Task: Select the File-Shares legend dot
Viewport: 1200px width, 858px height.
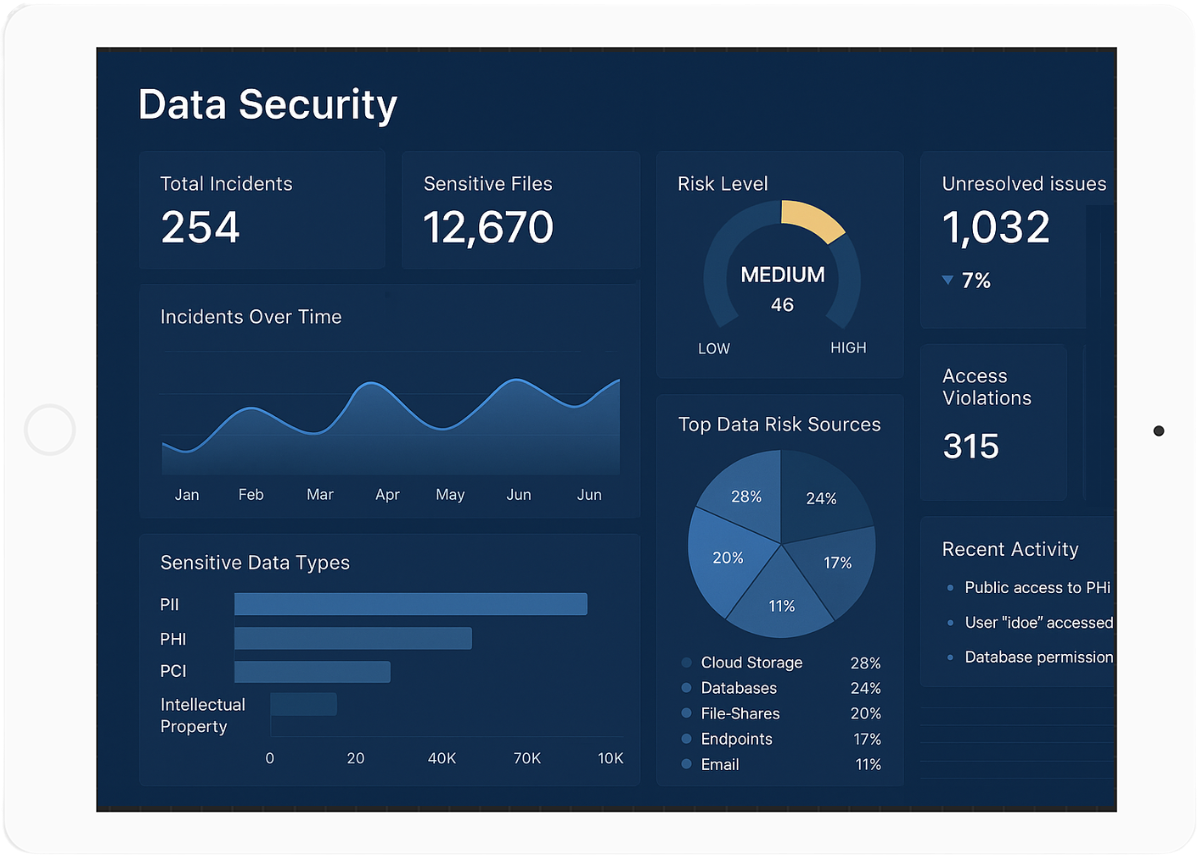Action: coord(686,714)
